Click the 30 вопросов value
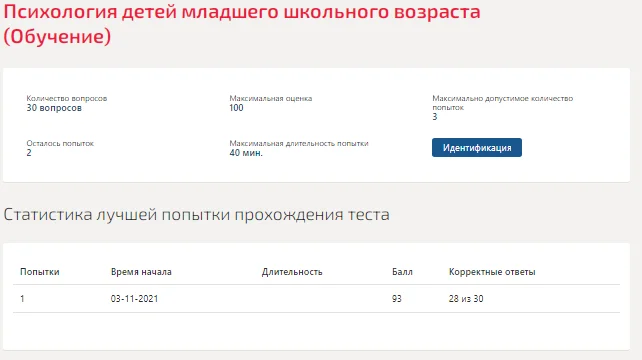 click(x=54, y=108)
